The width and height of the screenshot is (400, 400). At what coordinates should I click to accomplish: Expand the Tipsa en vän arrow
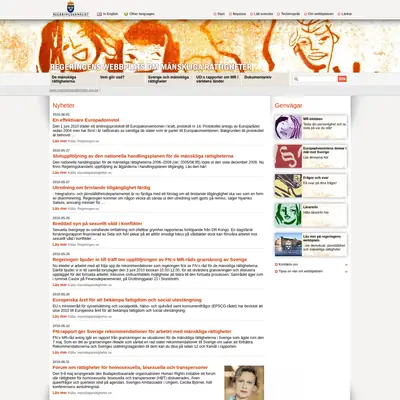(346, 272)
